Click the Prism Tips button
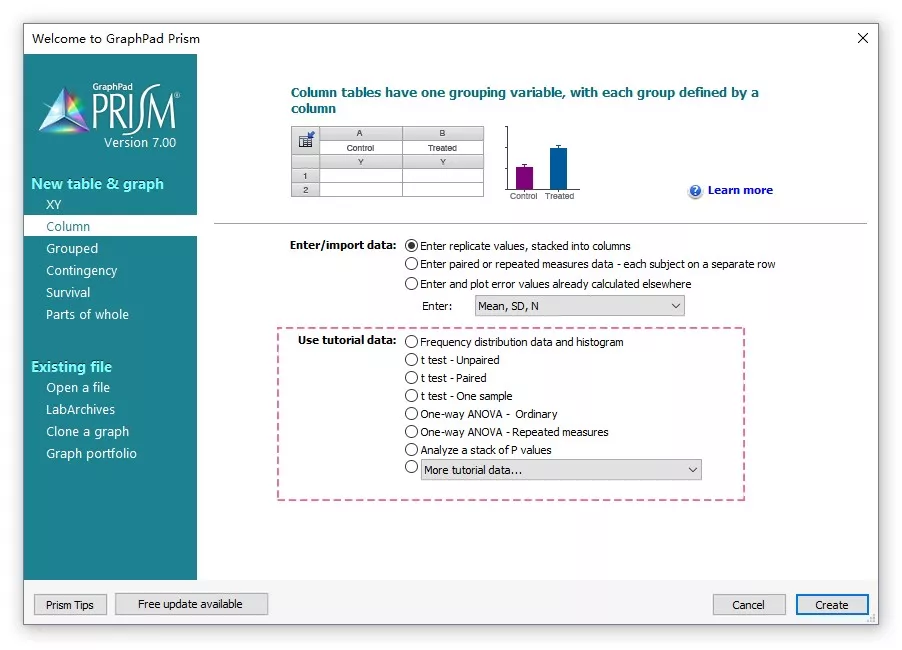Screen dimensions: 902x650 click(70, 605)
